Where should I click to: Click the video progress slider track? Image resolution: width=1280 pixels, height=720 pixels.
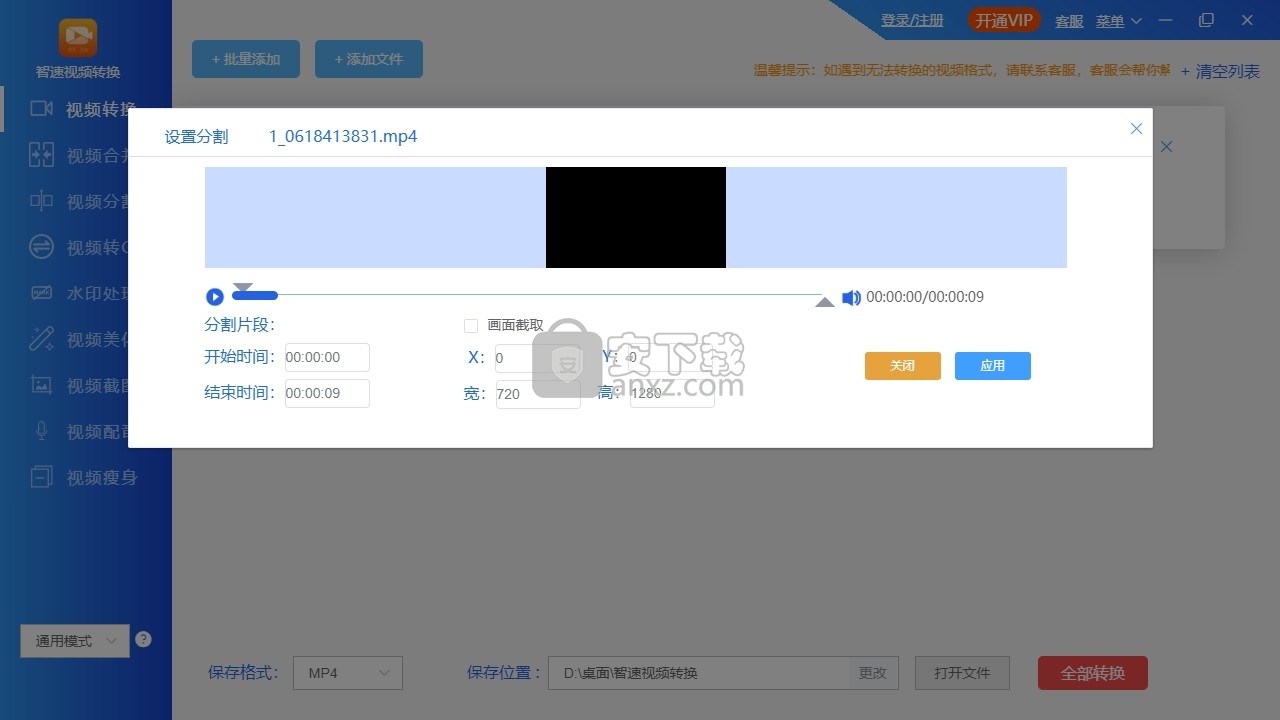pos(528,295)
